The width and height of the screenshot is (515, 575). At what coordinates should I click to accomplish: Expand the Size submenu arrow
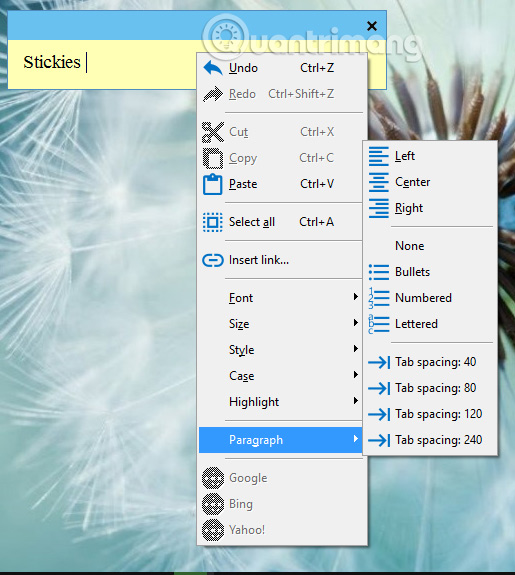[355, 323]
